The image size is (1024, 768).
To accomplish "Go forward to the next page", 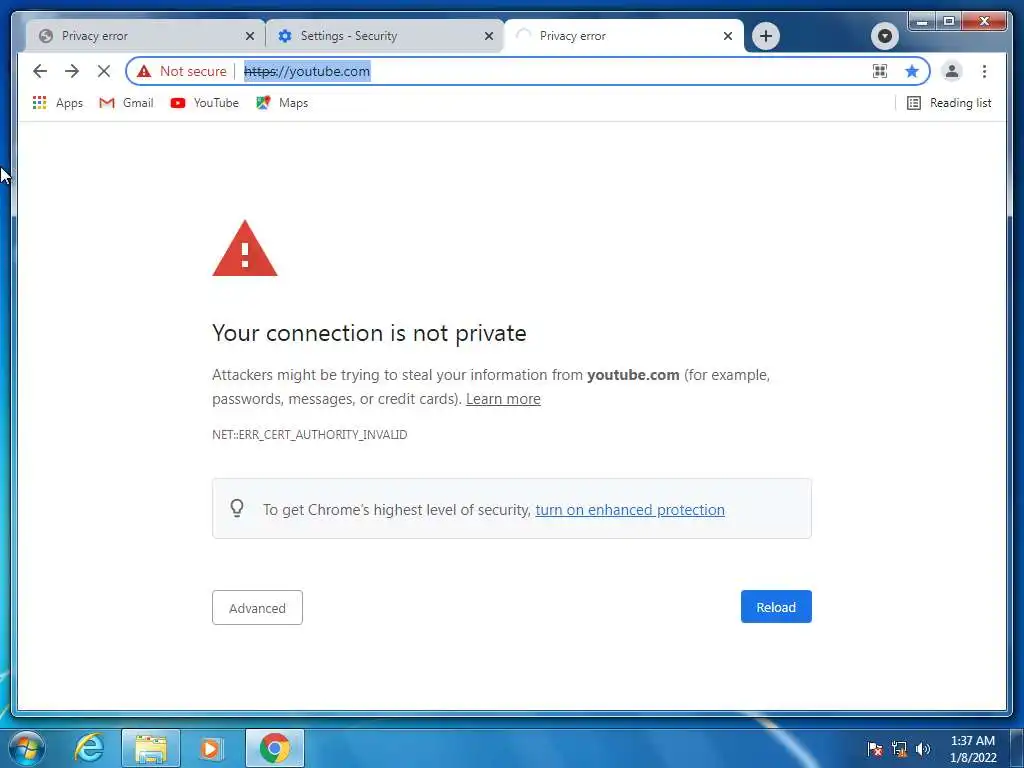I will pos(72,71).
